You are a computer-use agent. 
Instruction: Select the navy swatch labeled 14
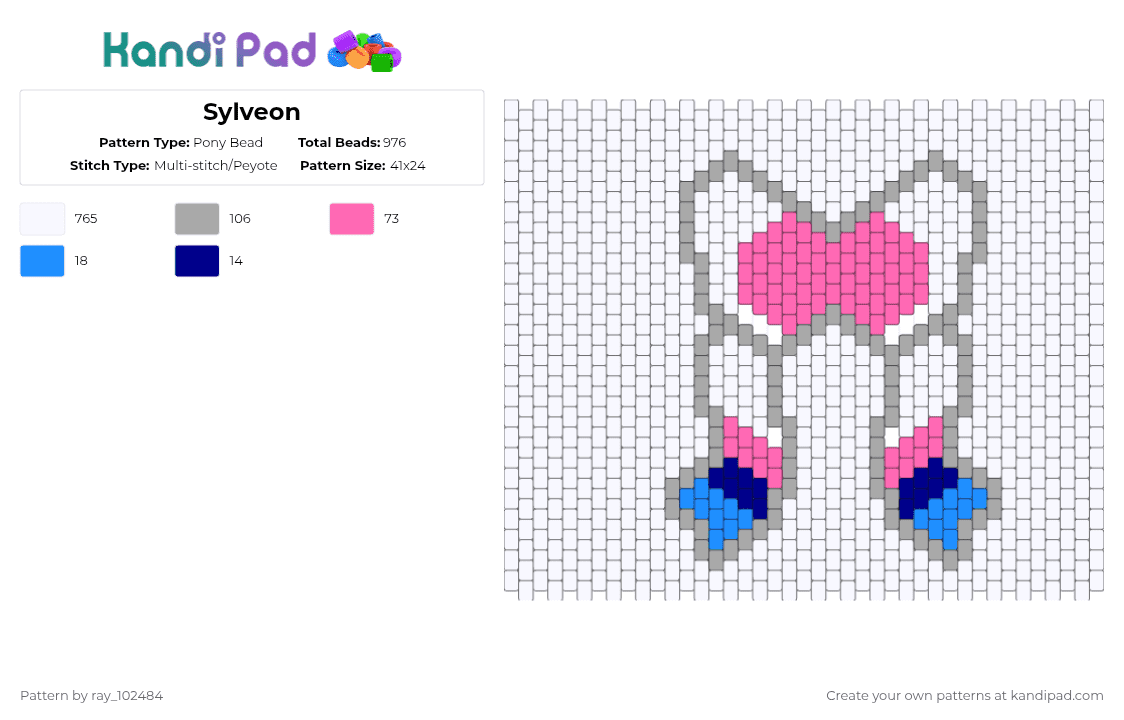197,261
